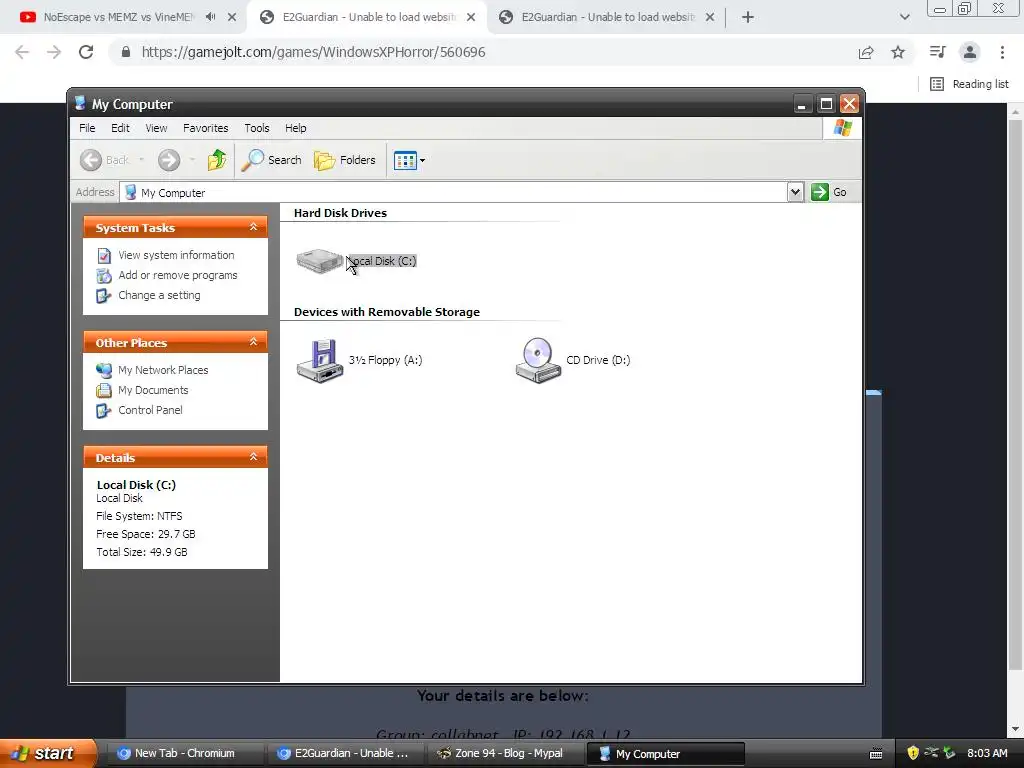Click the Search magnifier toolbar button
1024x768 pixels.
pyautogui.click(x=272, y=160)
